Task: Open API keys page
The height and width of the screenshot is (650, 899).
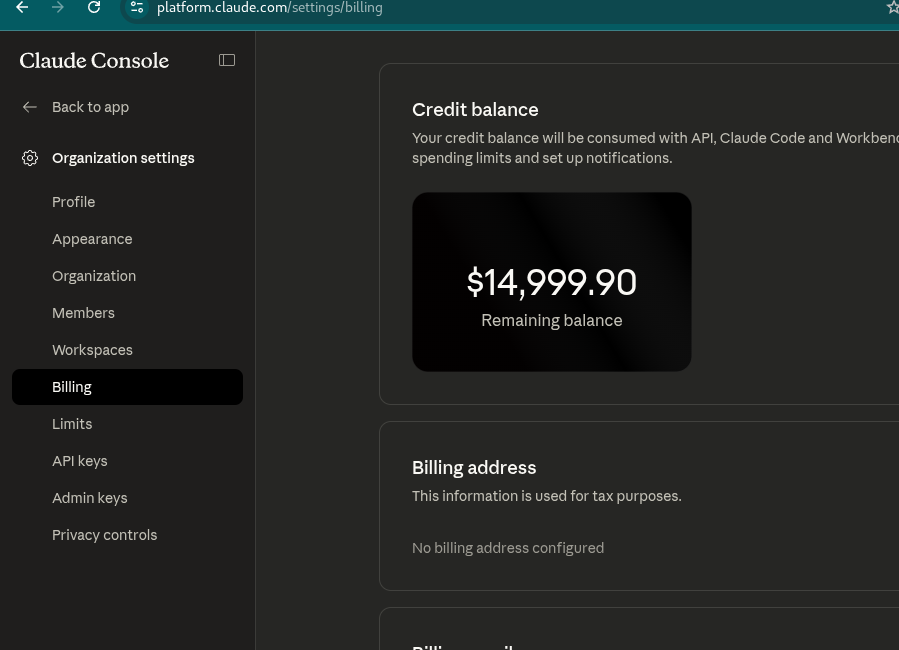Action: (x=80, y=461)
